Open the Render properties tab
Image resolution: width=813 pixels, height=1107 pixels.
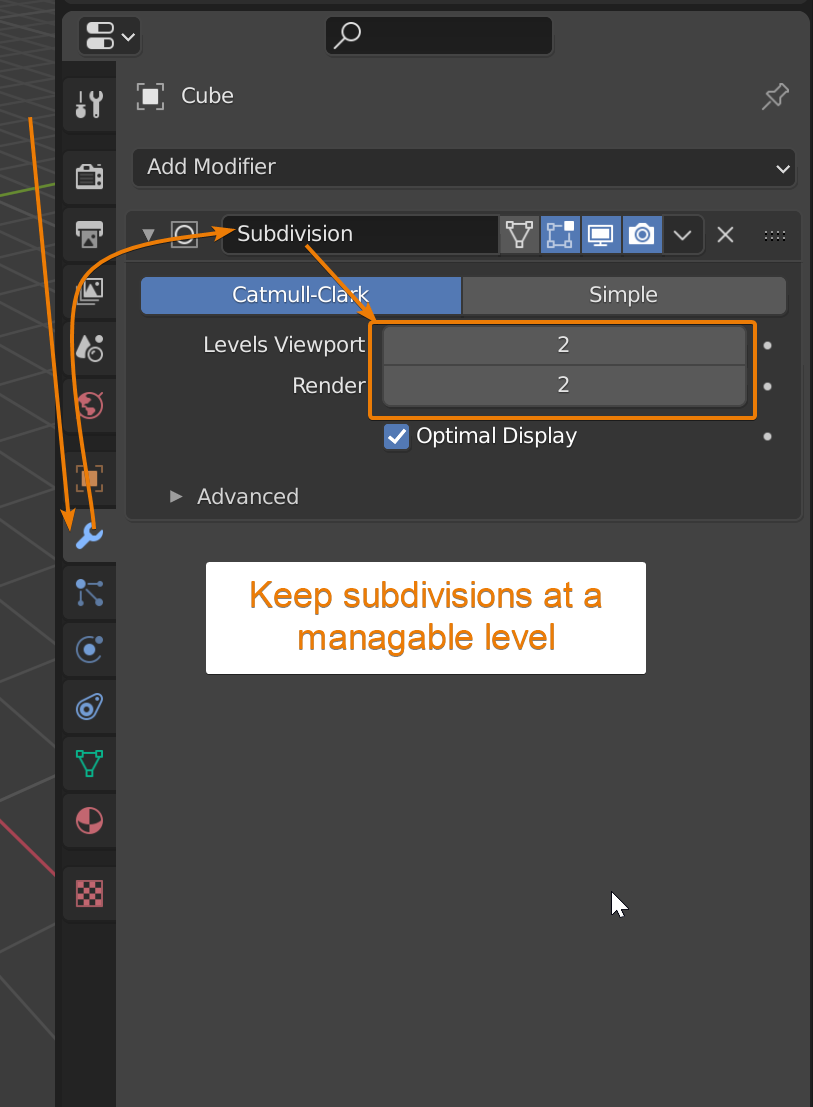tap(89, 177)
